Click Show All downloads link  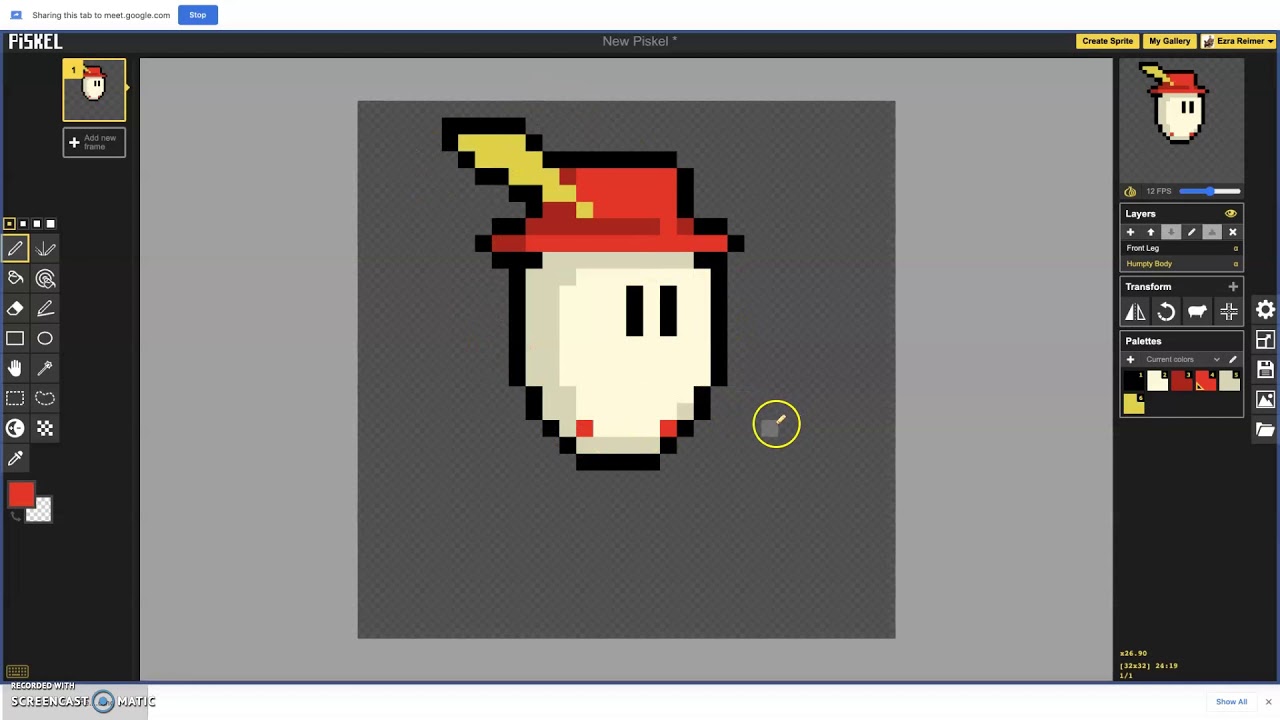(1231, 702)
